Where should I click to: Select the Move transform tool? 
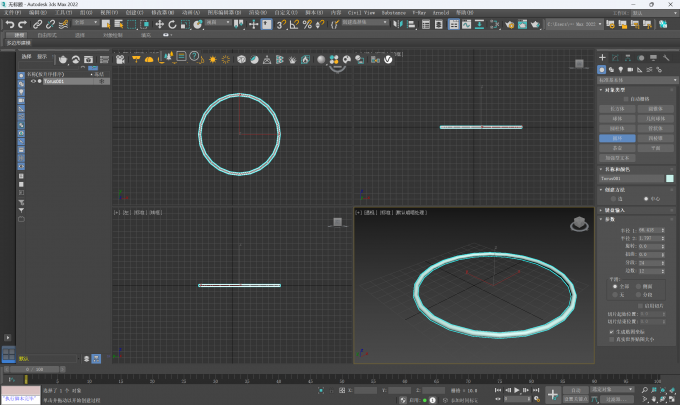point(159,23)
